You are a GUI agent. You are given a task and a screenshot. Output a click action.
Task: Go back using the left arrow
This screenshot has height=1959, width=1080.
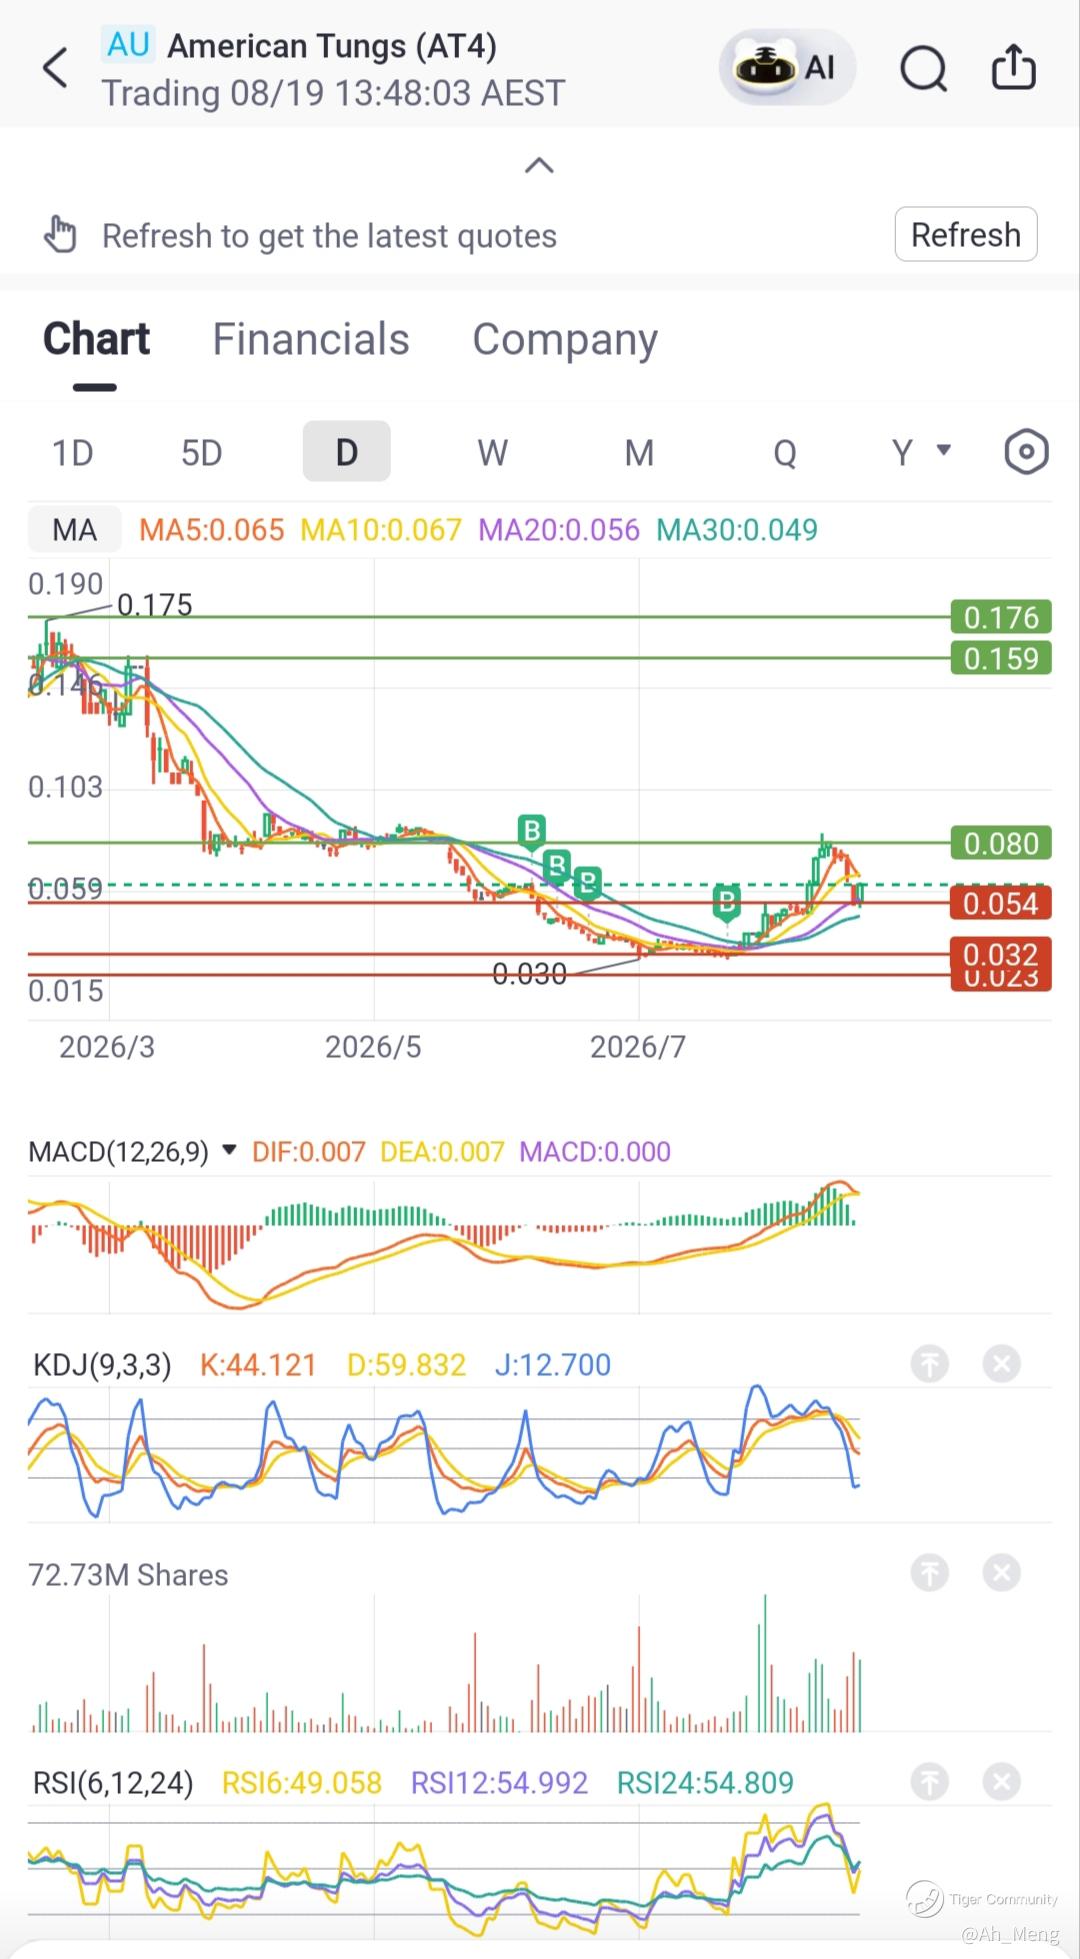pos(56,68)
